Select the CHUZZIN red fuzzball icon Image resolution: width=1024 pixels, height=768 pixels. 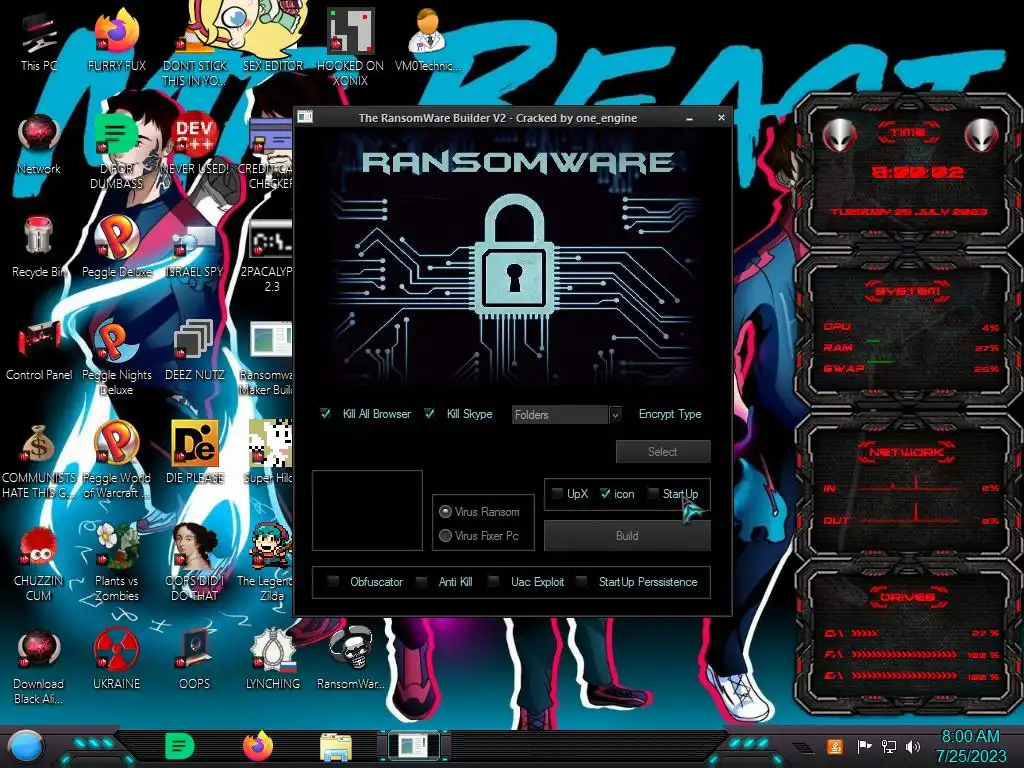pos(39,564)
